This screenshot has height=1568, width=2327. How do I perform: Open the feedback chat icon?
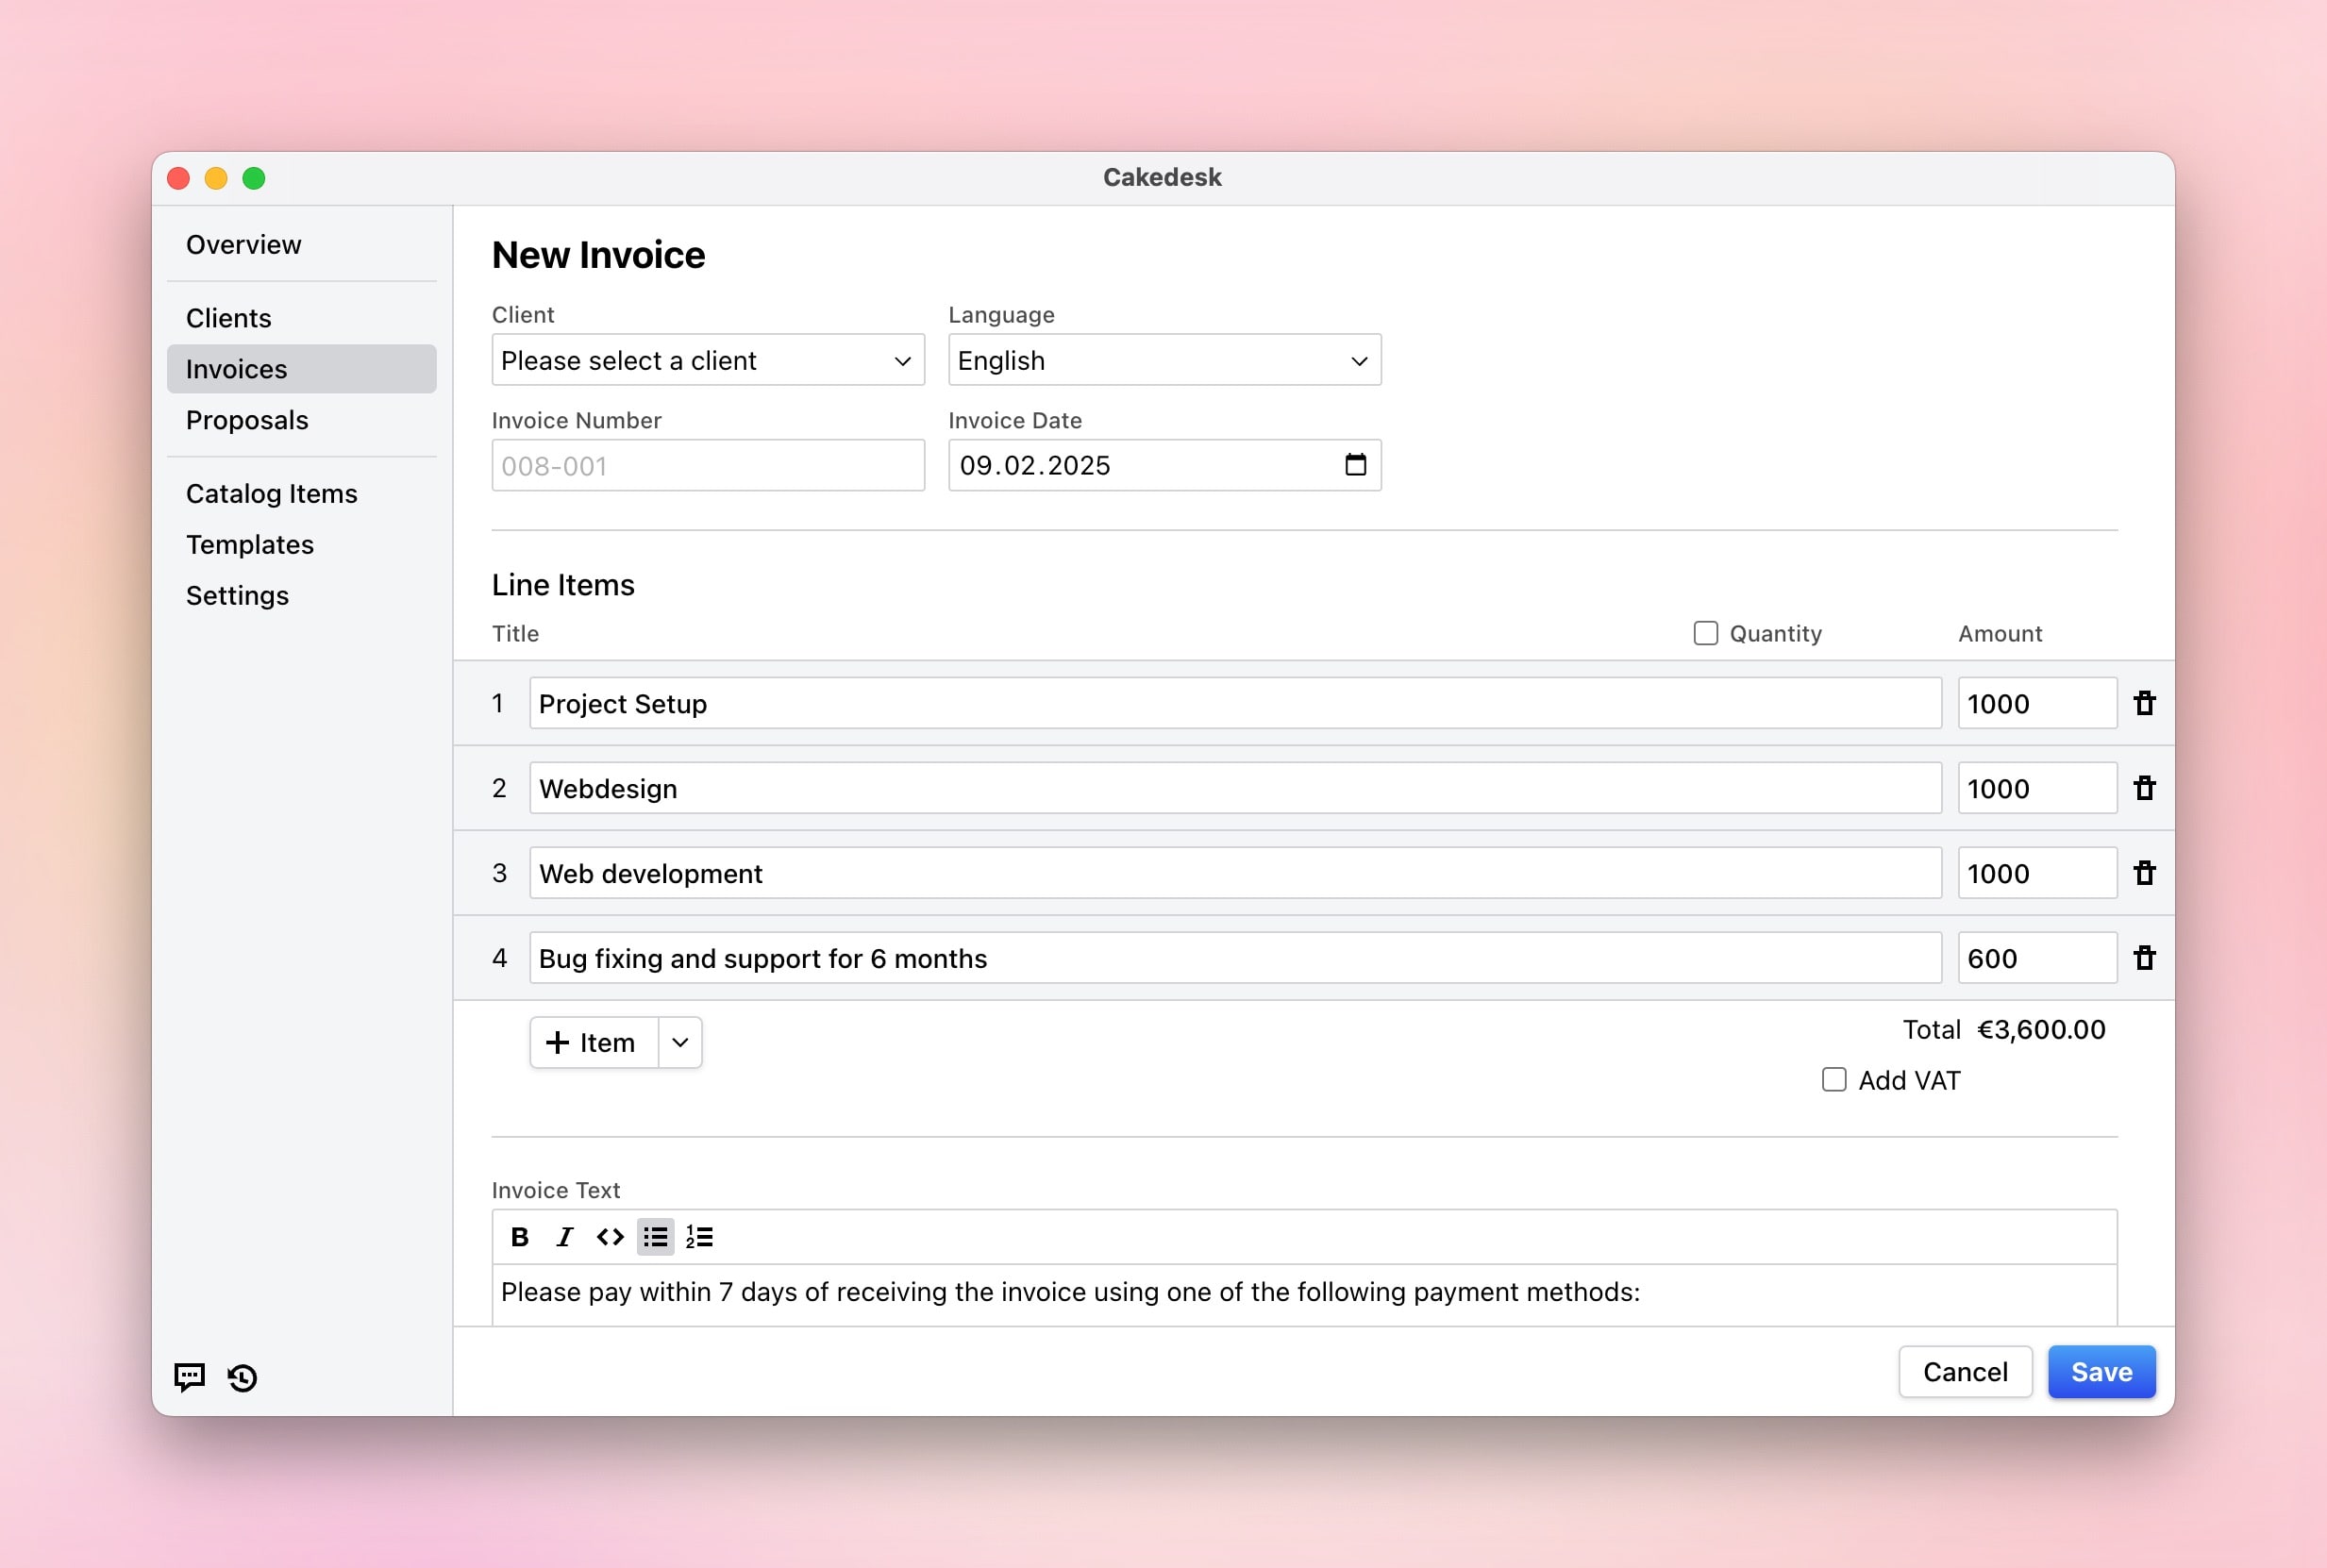(189, 1377)
